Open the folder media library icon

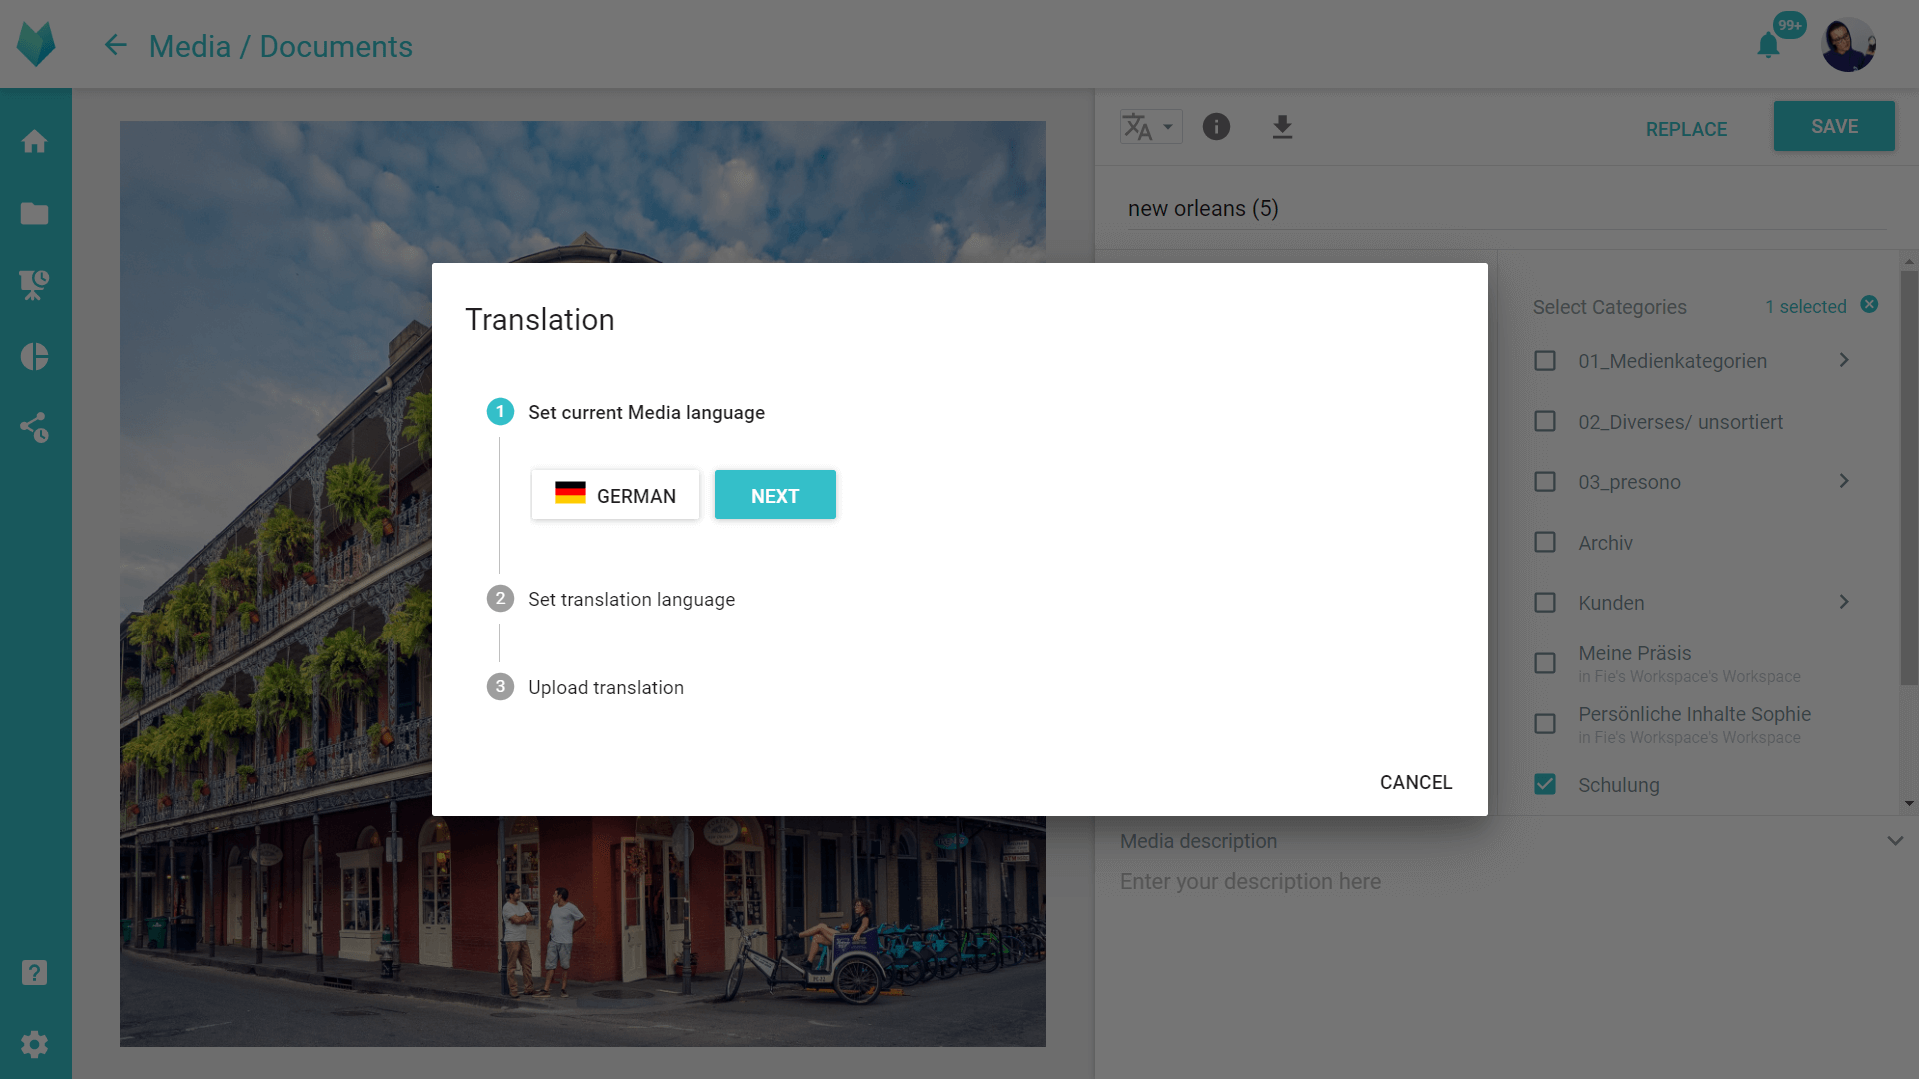(x=35, y=213)
